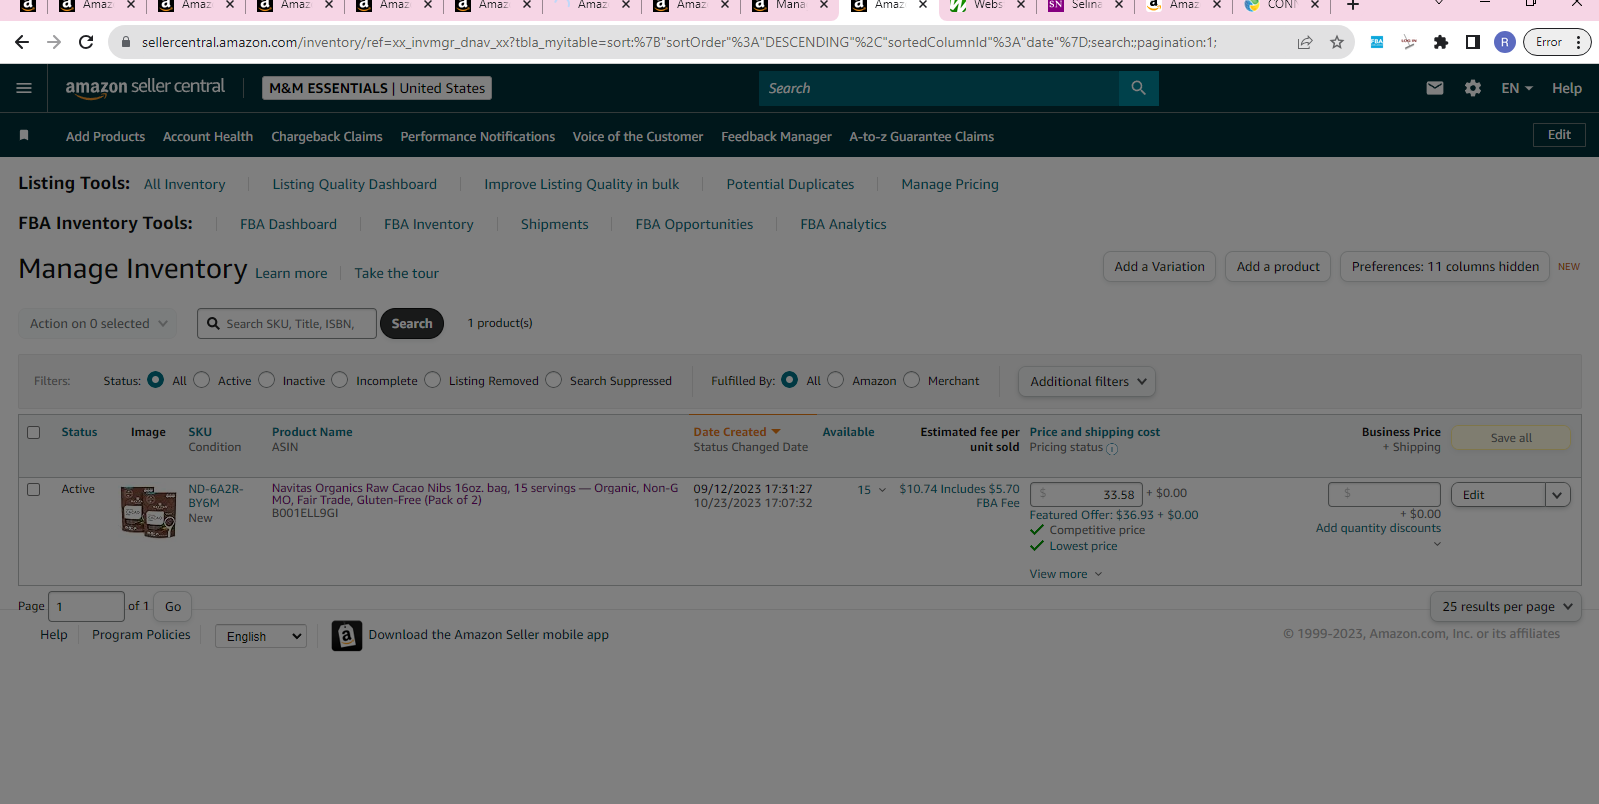Open Voice of the Customer menu item
1599x804 pixels.
coord(638,136)
